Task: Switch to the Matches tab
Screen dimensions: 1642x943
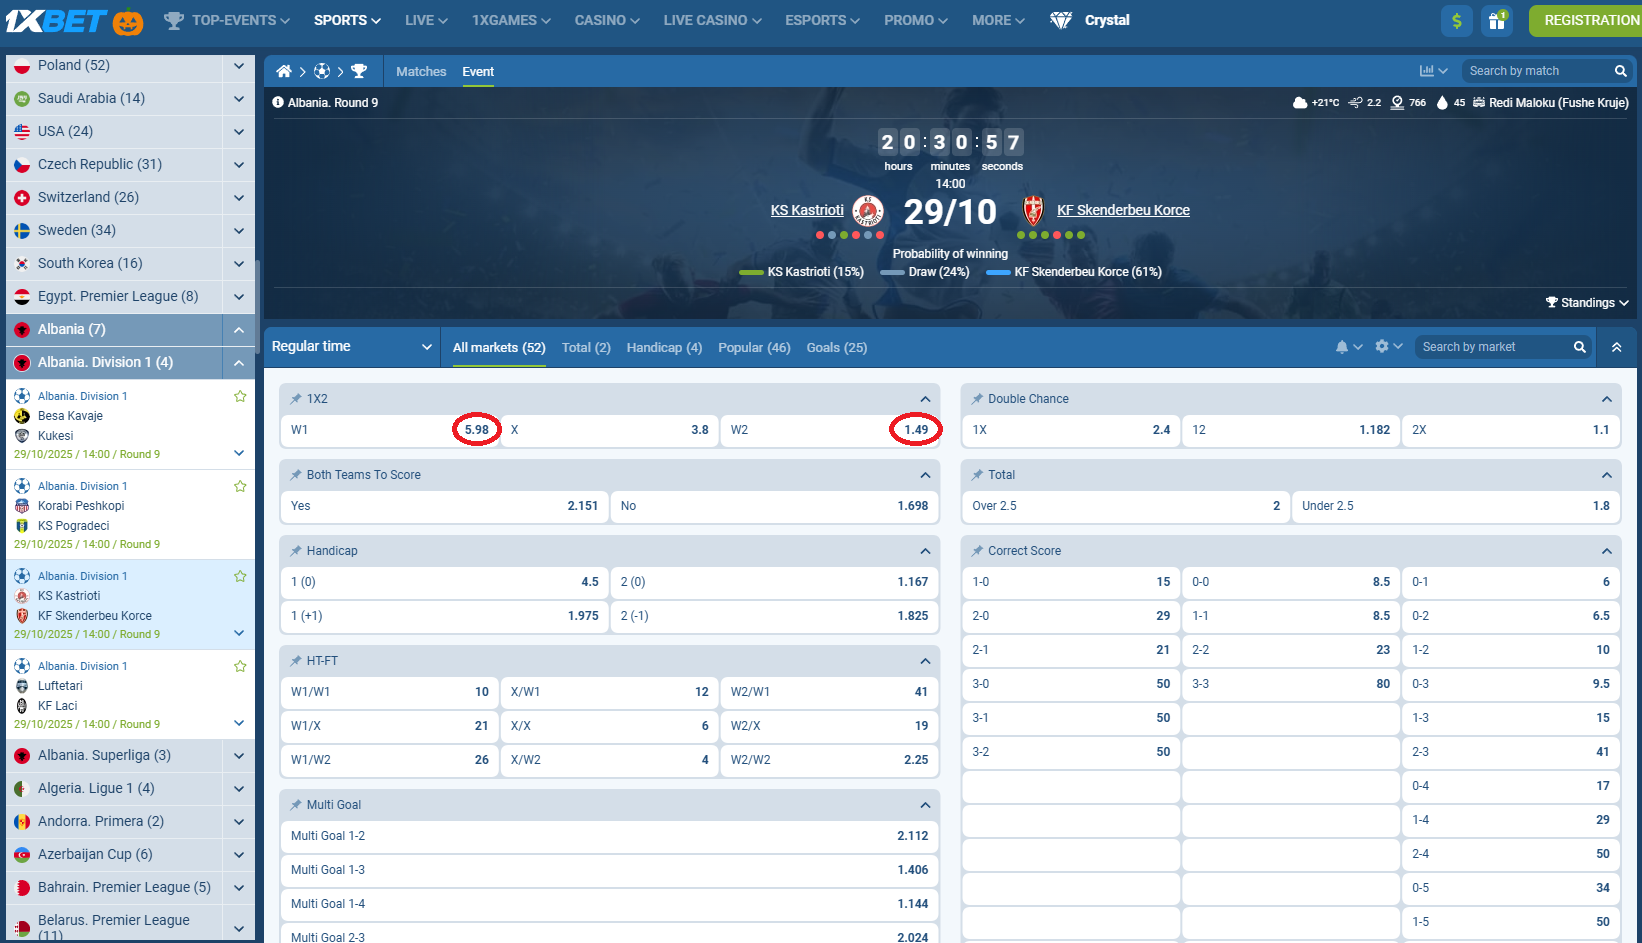Action: (420, 71)
